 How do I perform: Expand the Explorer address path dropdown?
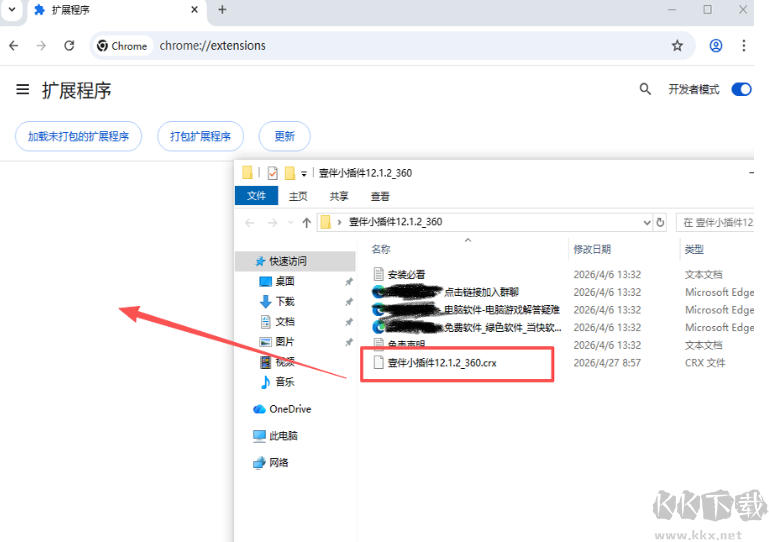click(x=646, y=223)
